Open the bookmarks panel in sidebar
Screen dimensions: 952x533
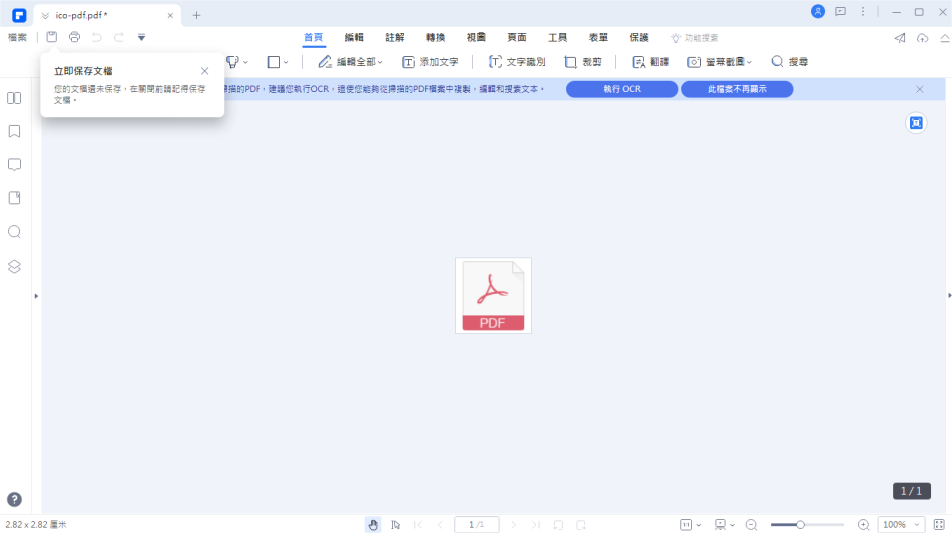coord(14,131)
